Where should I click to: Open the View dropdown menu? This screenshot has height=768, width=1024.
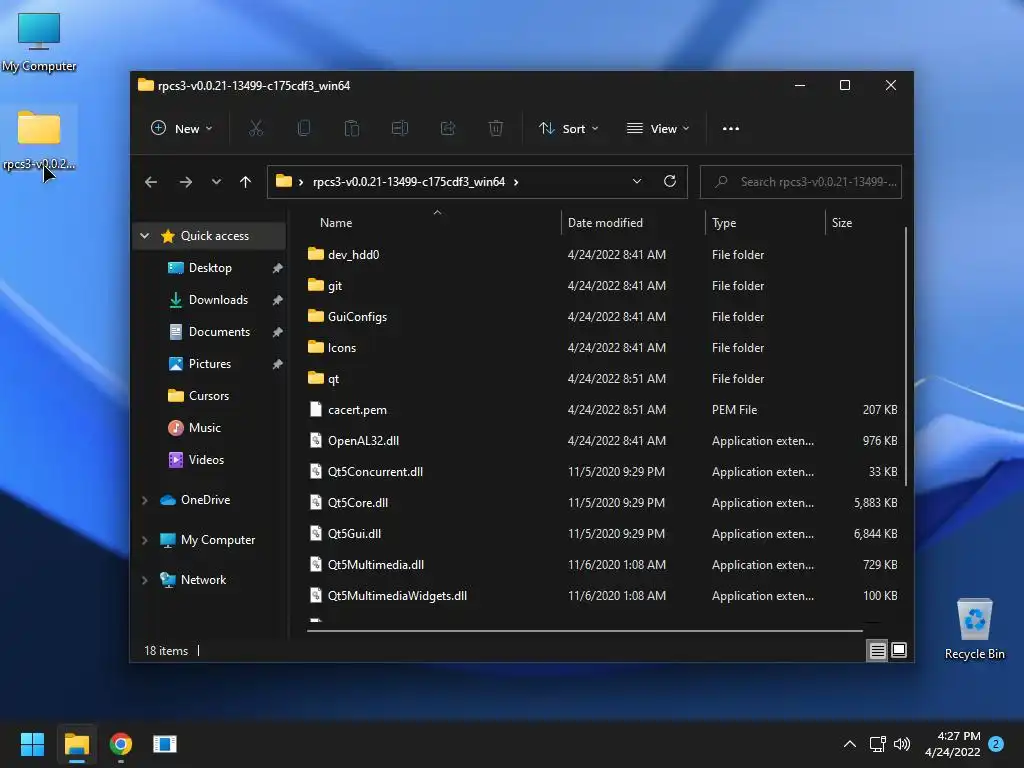coord(658,129)
